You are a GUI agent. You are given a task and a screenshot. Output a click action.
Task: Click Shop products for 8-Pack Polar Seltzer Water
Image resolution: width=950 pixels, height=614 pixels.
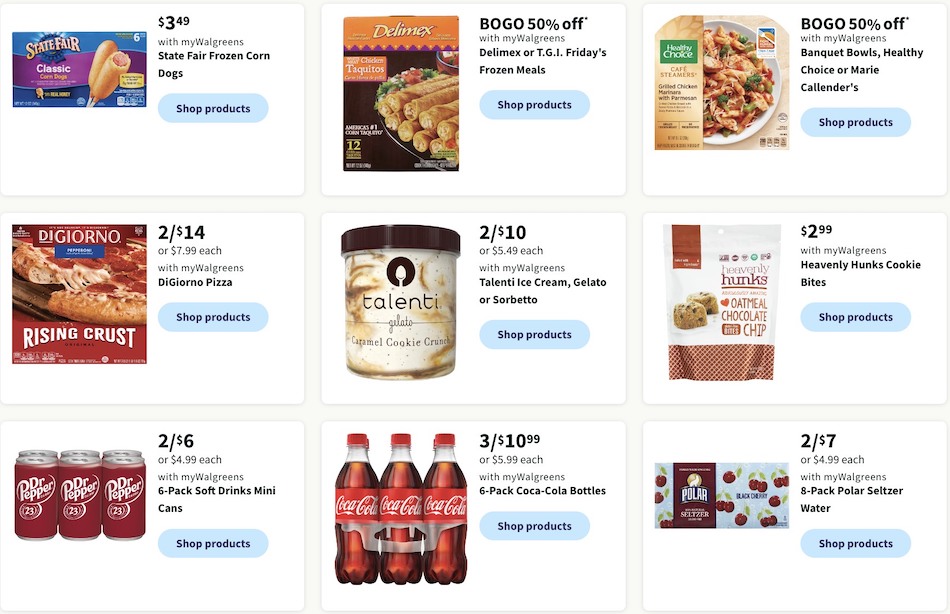point(855,543)
